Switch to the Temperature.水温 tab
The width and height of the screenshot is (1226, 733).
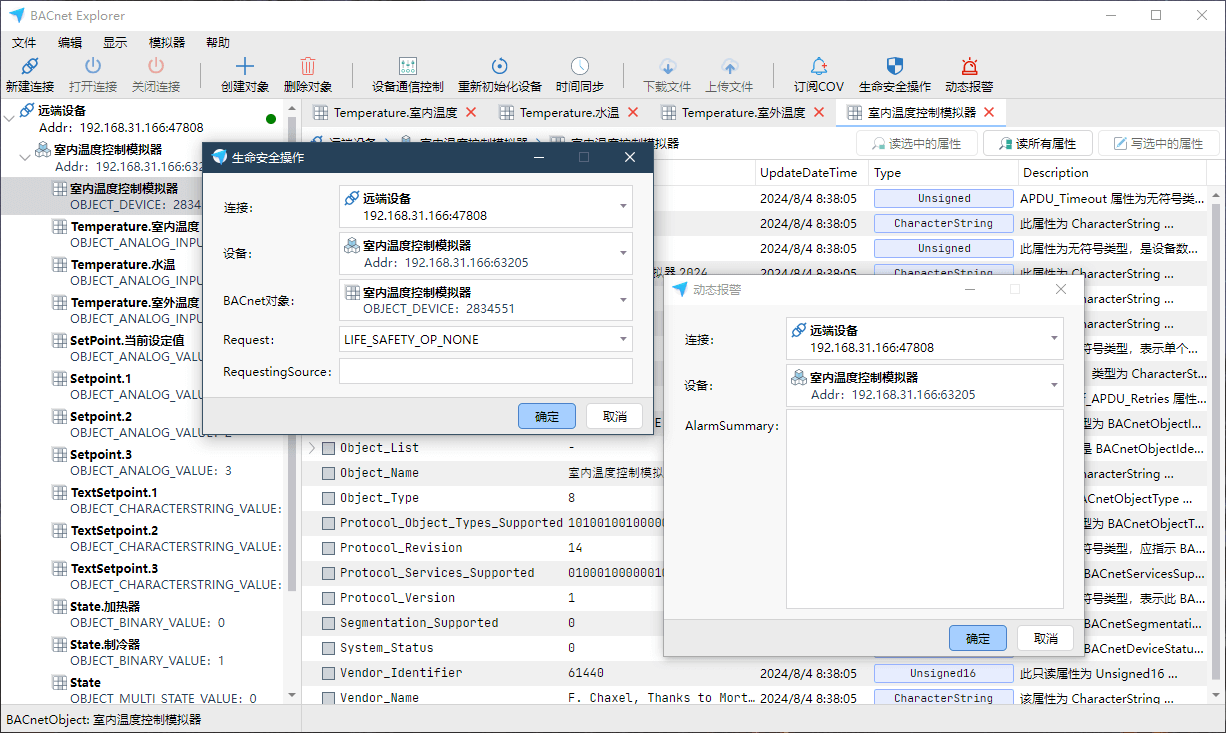pos(568,113)
